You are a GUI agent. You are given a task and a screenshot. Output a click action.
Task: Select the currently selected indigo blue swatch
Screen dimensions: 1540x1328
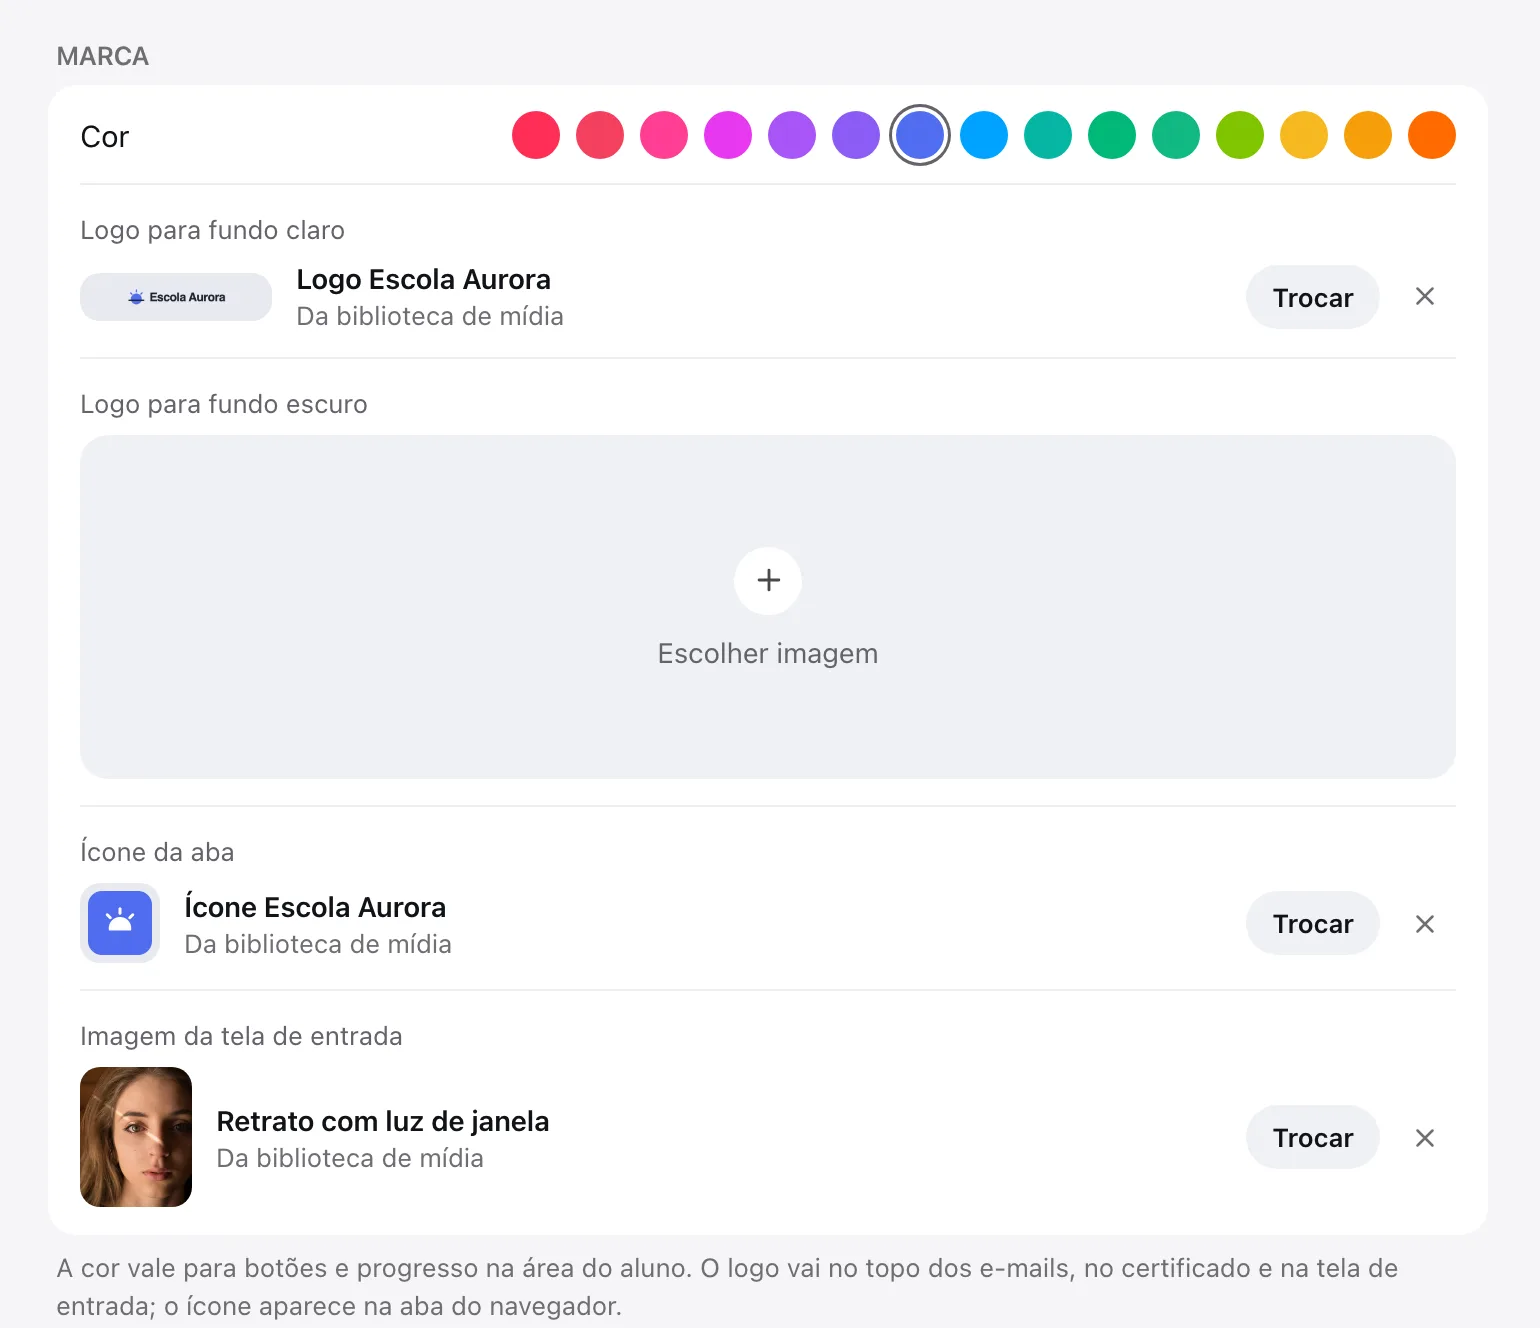click(920, 135)
